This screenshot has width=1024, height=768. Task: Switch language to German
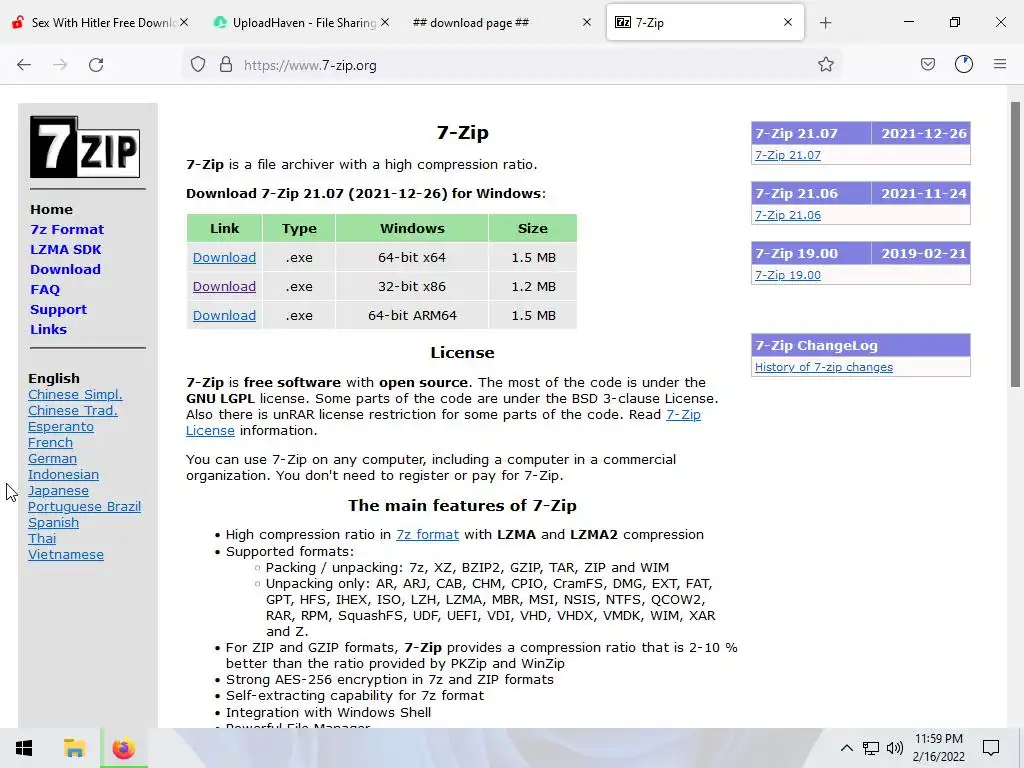[x=52, y=458]
